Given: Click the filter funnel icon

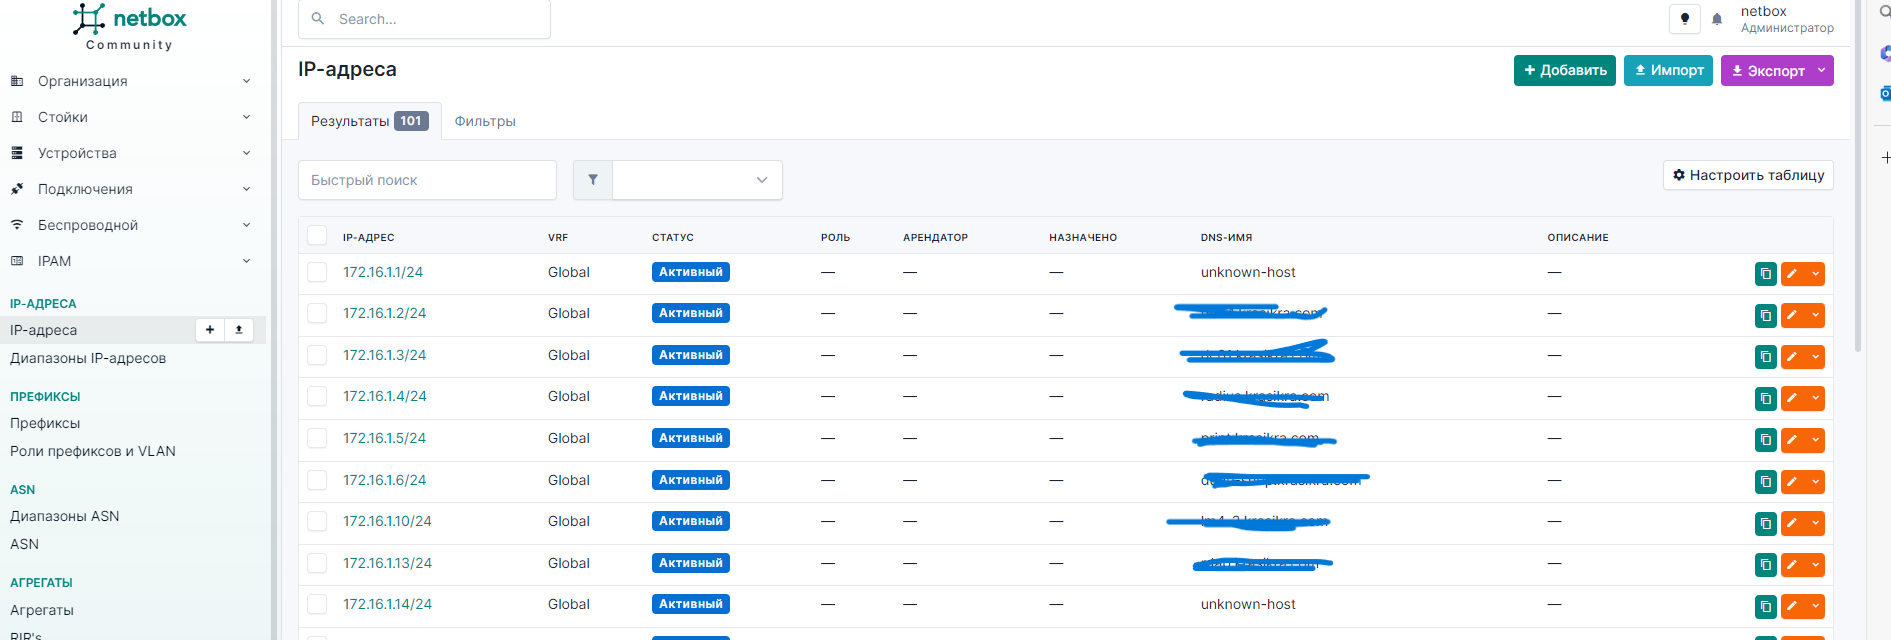Looking at the screenshot, I should pos(593,180).
